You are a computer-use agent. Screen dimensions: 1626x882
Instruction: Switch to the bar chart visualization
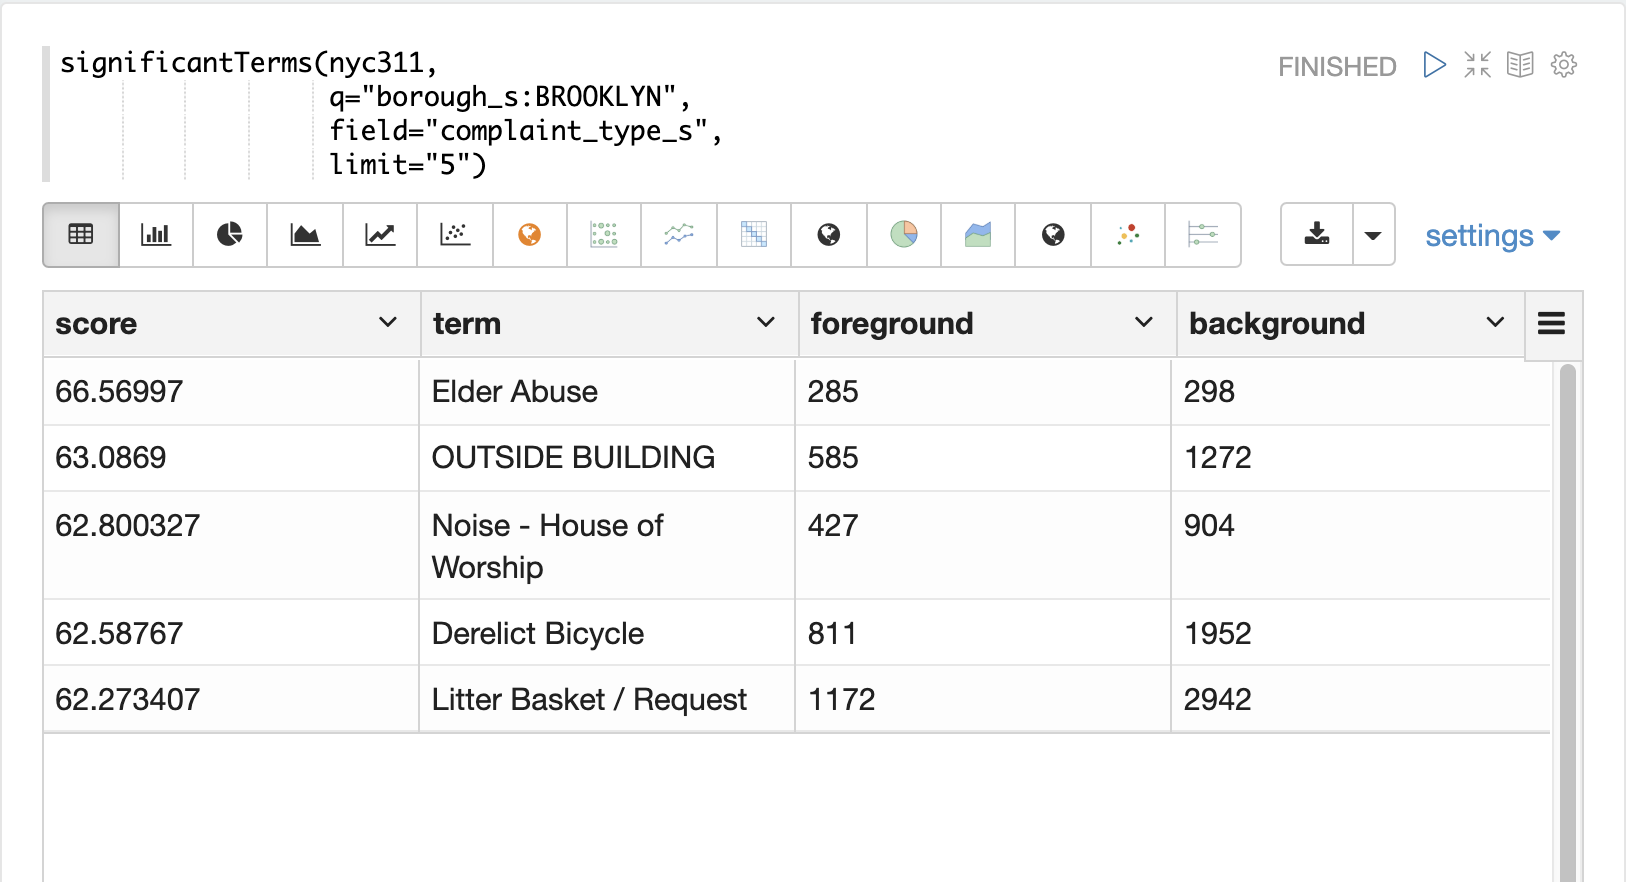pyautogui.click(x=155, y=235)
